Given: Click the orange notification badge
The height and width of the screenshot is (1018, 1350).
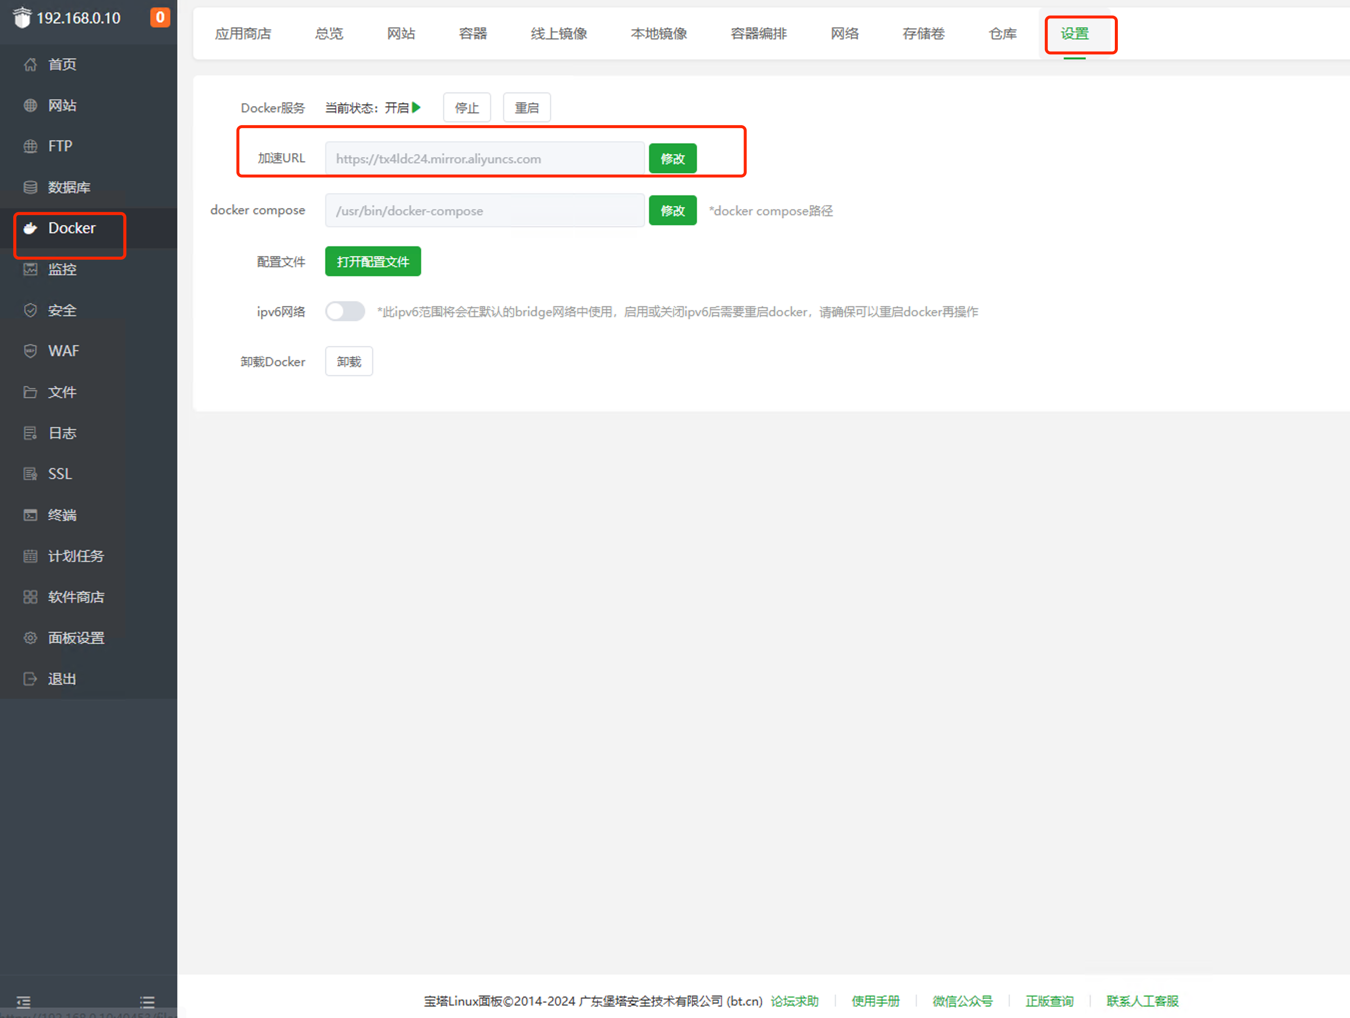Looking at the screenshot, I should pos(159,17).
